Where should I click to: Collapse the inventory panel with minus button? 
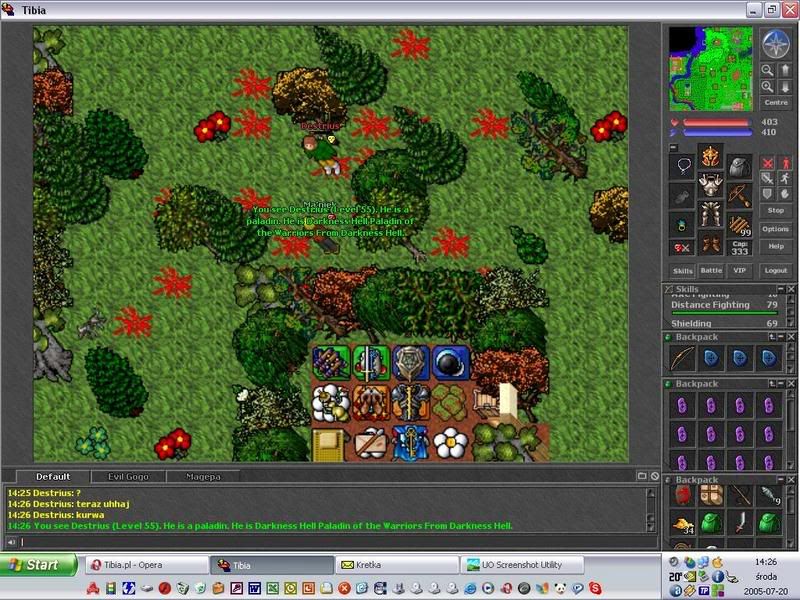(x=673, y=147)
